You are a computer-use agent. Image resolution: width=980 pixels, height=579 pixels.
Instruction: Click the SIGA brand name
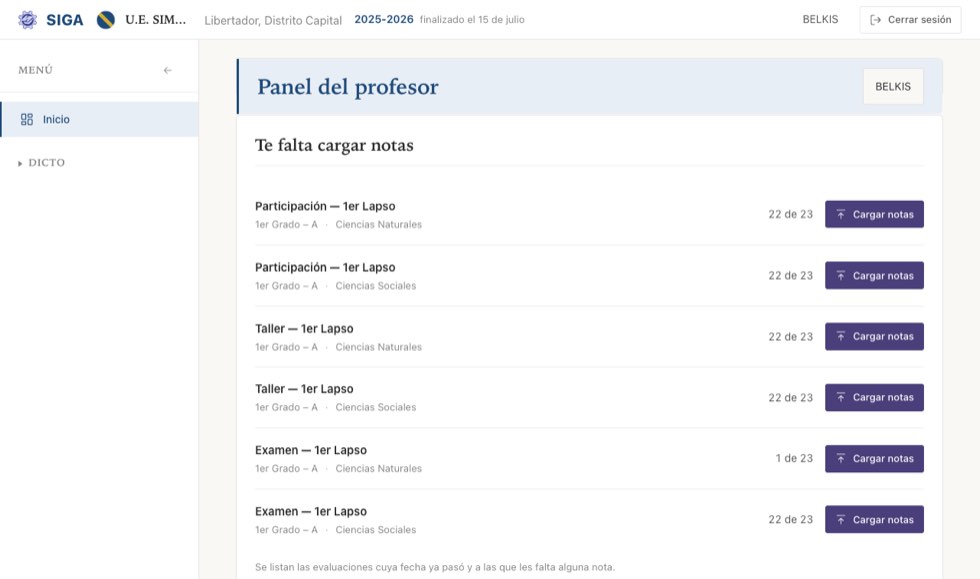coord(64,20)
